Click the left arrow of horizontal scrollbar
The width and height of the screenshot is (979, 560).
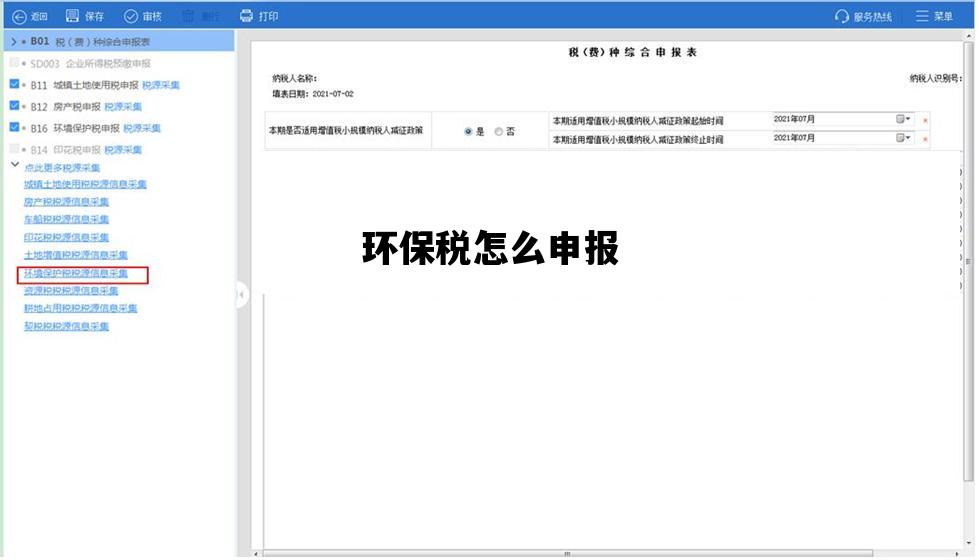coord(255,554)
